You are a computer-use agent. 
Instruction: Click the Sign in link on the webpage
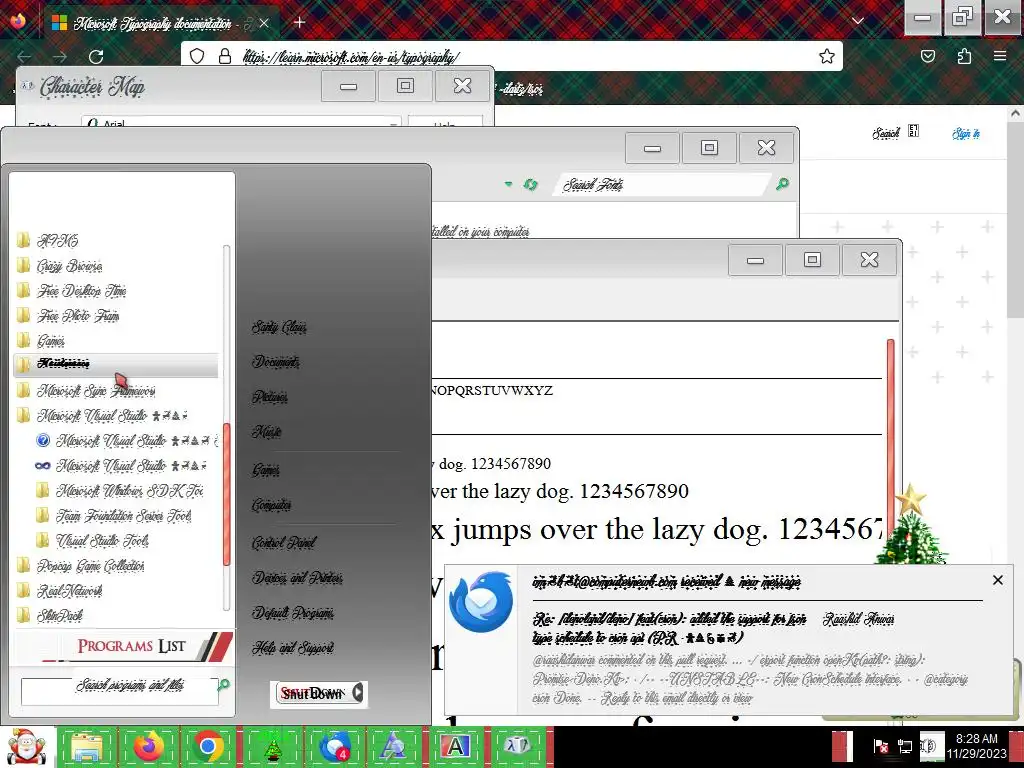(x=966, y=134)
